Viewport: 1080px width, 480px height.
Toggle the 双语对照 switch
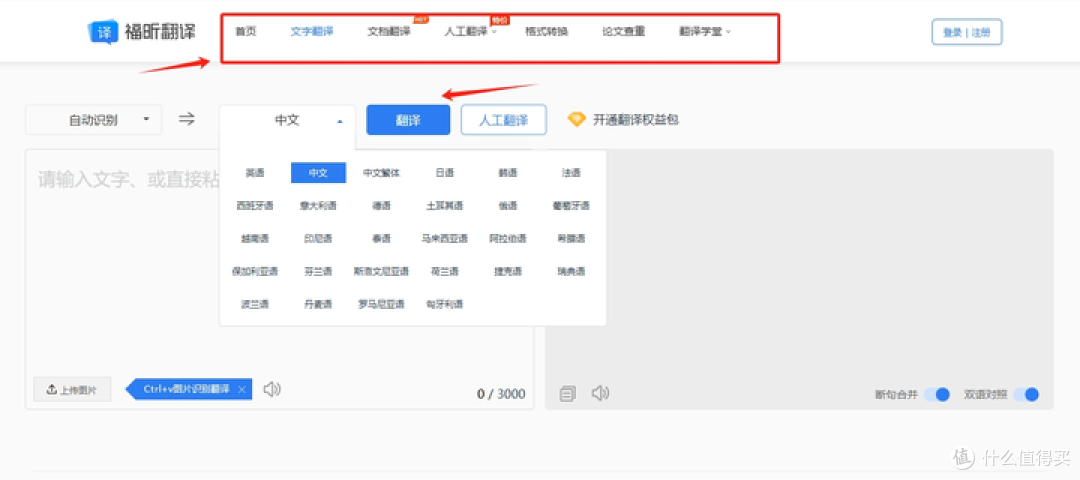(x=1025, y=395)
